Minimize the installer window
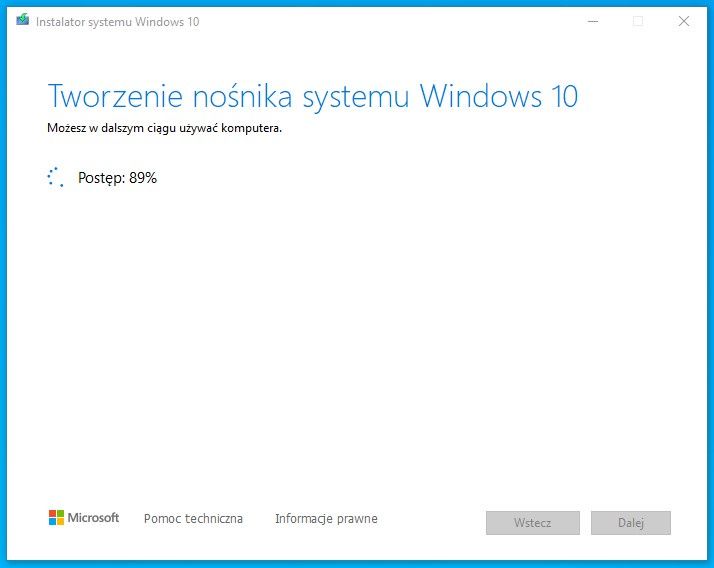The height and width of the screenshot is (568, 714). (x=593, y=21)
